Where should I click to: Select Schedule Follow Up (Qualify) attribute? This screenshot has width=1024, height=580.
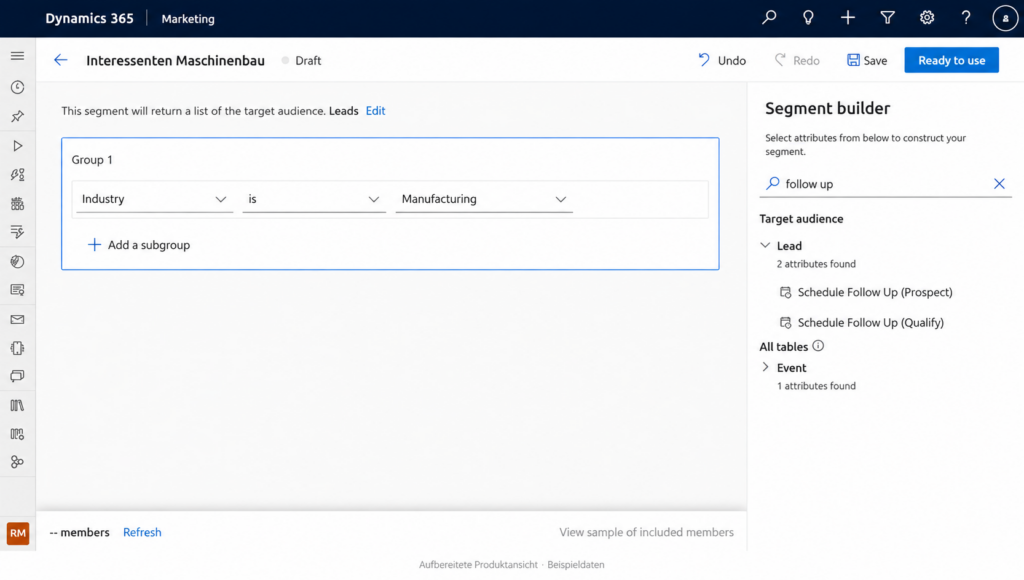(861, 322)
